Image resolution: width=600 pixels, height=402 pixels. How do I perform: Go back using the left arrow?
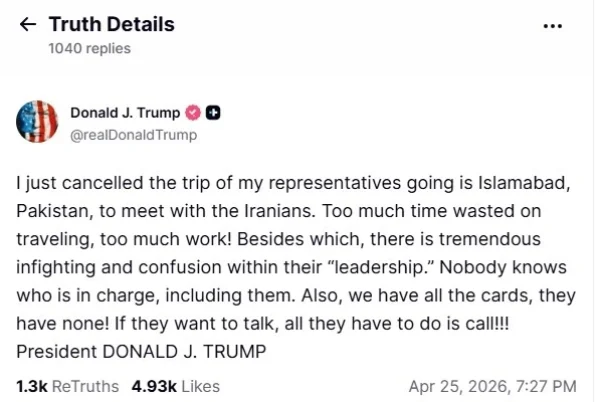pyautogui.click(x=28, y=25)
